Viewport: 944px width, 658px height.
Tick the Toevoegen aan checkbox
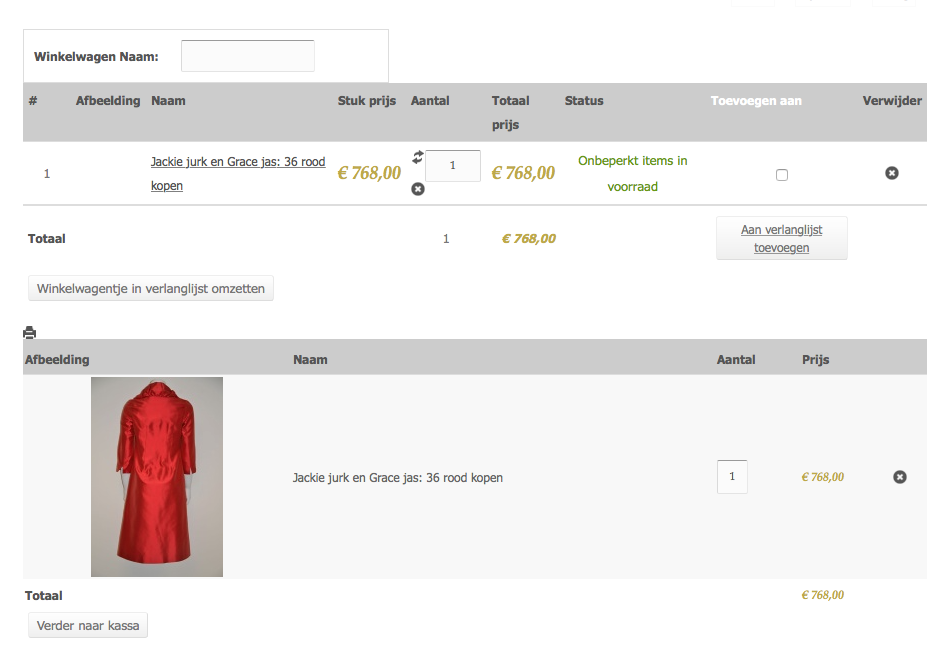[782, 175]
